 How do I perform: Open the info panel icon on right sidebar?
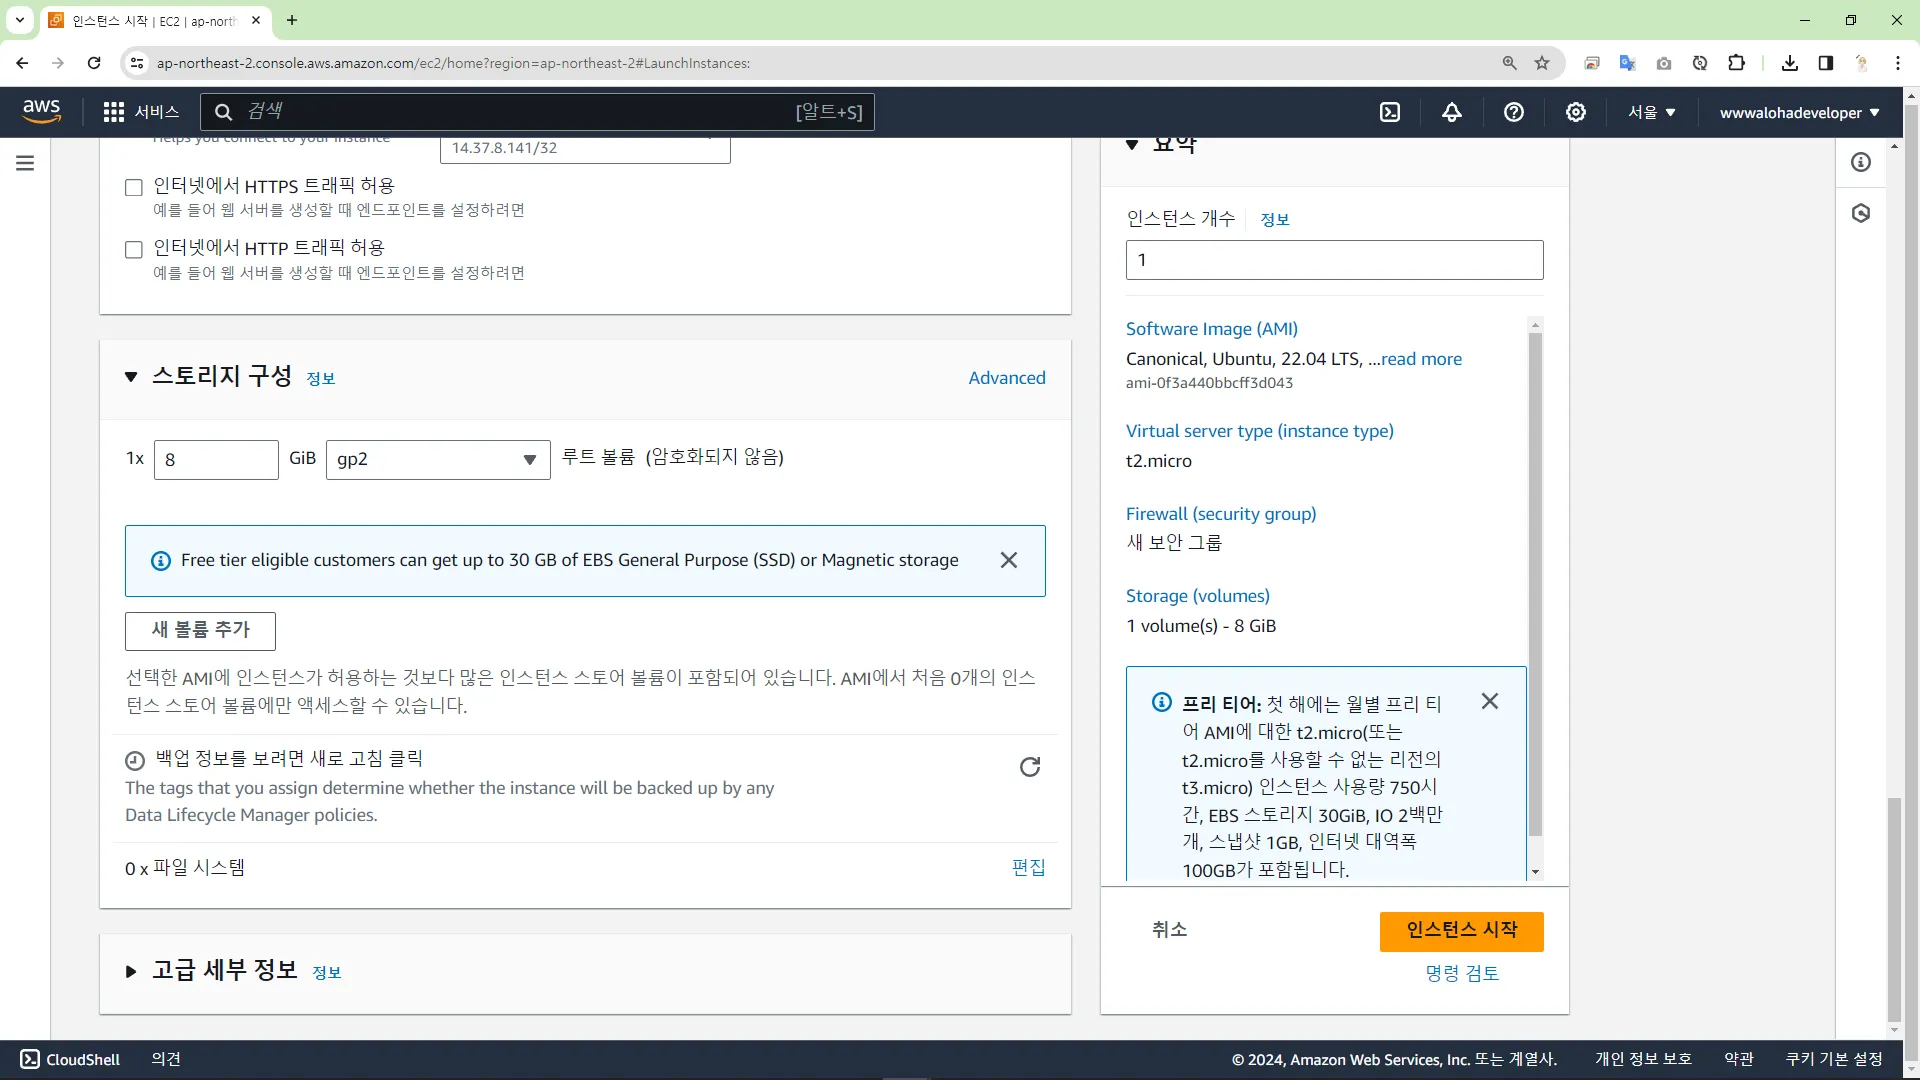tap(1861, 163)
